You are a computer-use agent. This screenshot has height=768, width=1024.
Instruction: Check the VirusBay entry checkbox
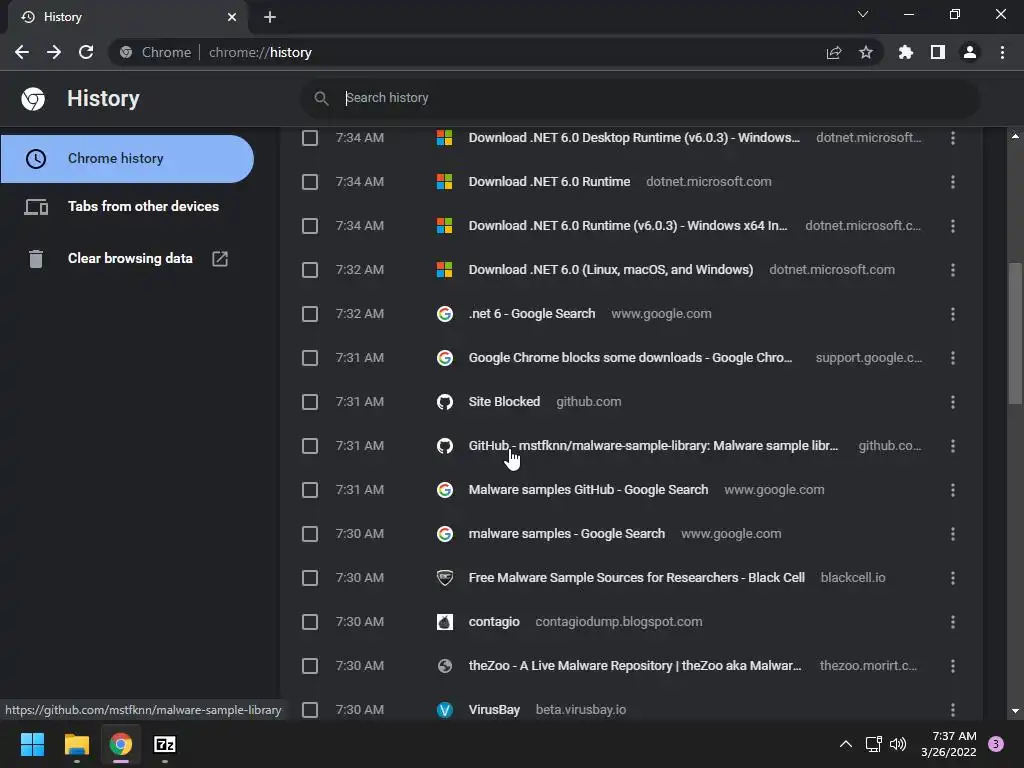tap(310, 710)
